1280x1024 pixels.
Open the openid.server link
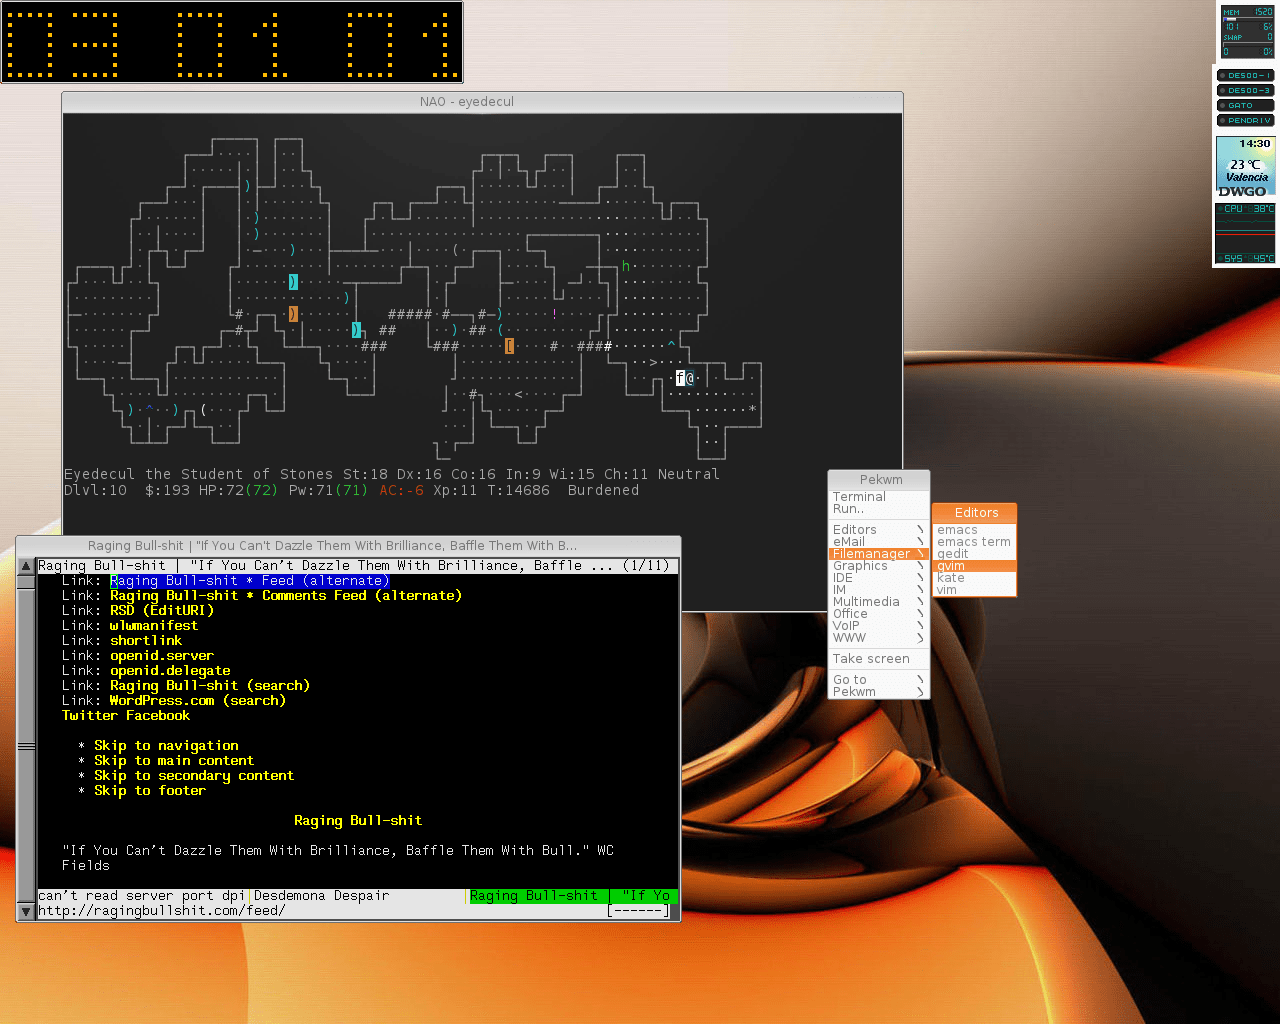click(x=162, y=656)
